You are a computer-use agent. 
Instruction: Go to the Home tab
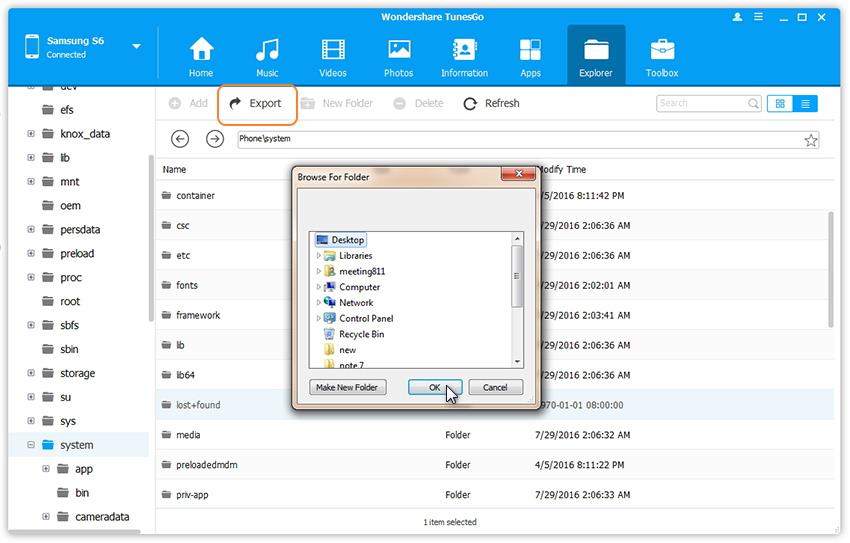[201, 56]
